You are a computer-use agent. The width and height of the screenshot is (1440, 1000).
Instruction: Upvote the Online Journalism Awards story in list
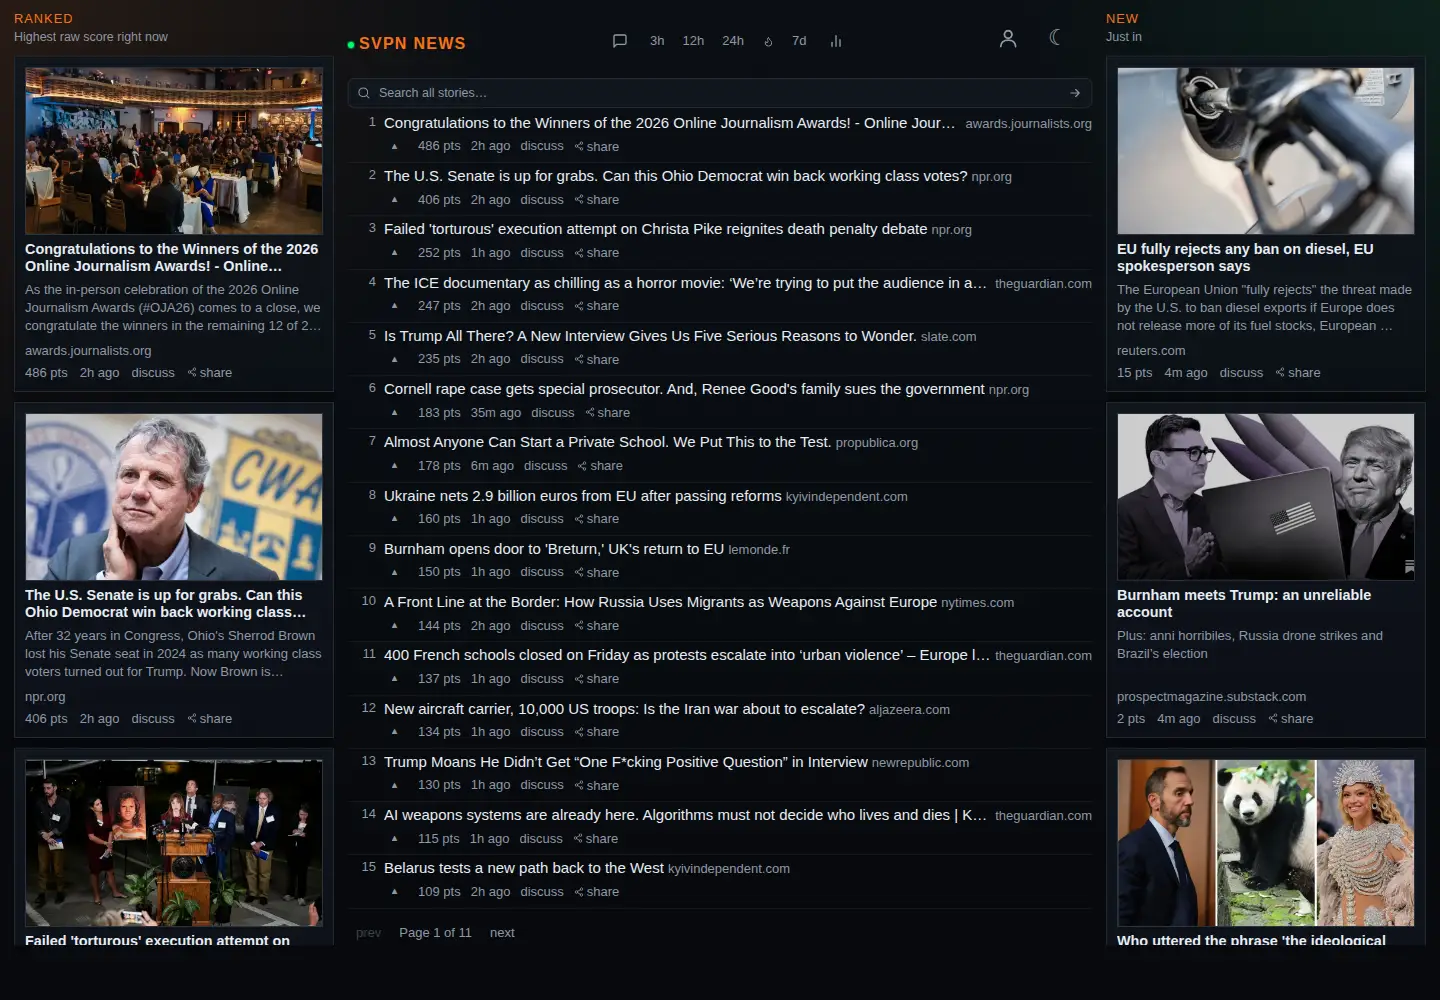[395, 146]
